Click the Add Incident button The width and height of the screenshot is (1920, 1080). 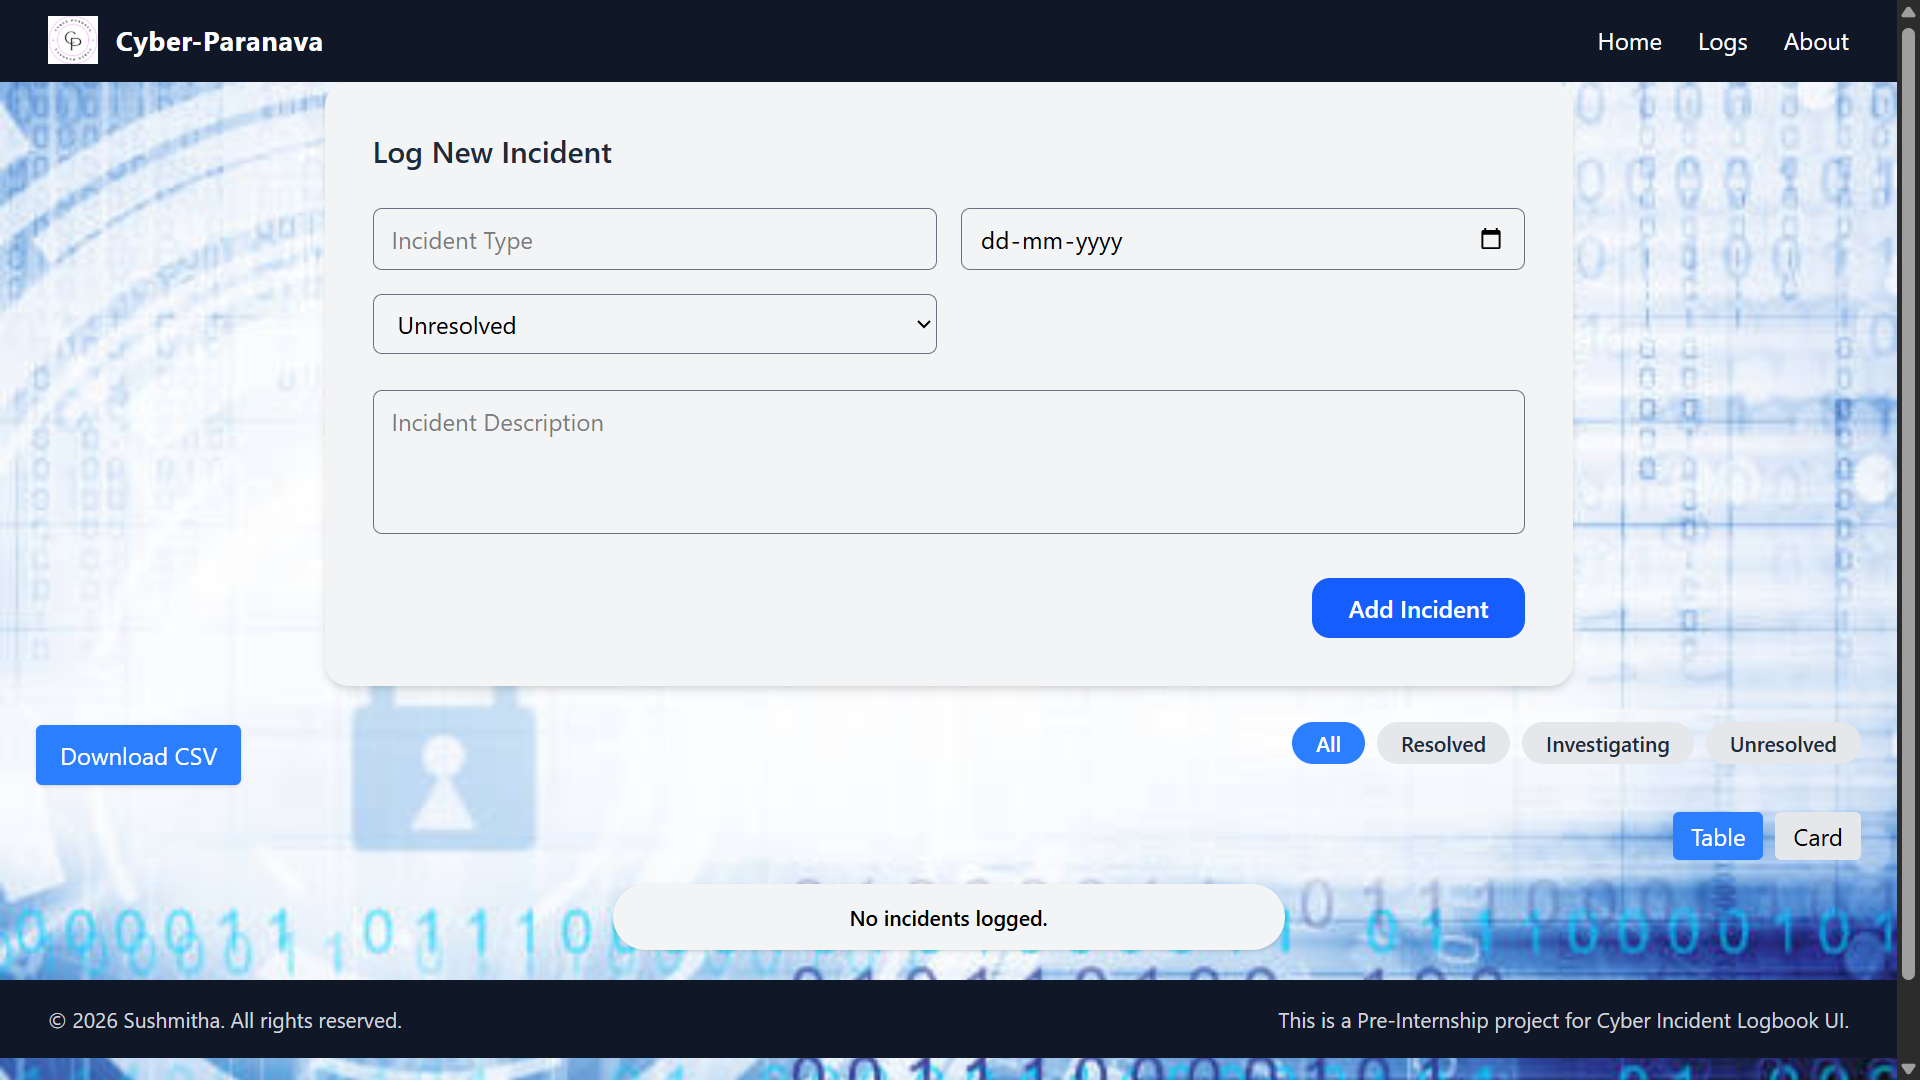tap(1418, 608)
